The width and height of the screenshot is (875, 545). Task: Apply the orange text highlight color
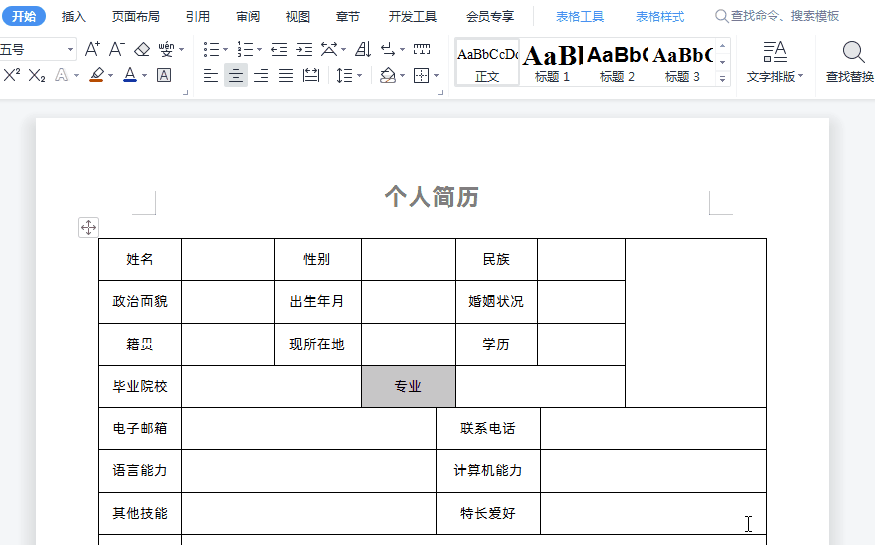point(97,75)
